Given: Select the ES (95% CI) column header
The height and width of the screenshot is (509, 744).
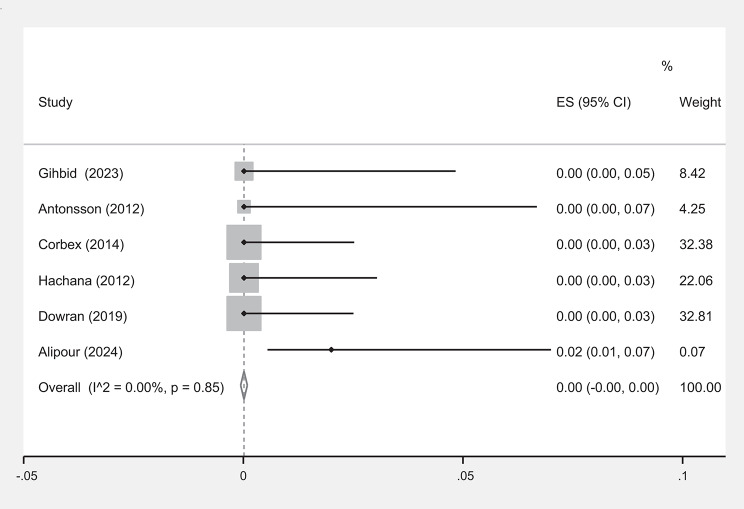Looking at the screenshot, I should (x=593, y=102).
